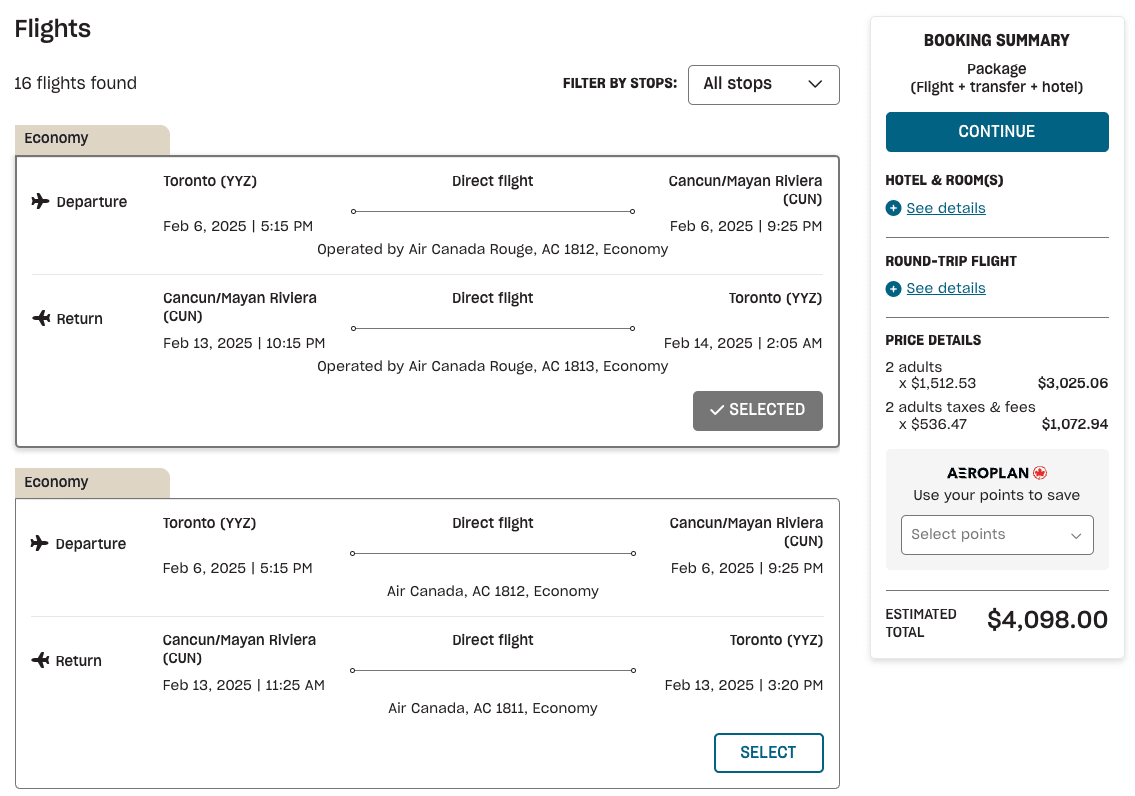Click the departure plane icon in the second flight card
This screenshot has height=796, width=1135.
(x=40, y=543)
